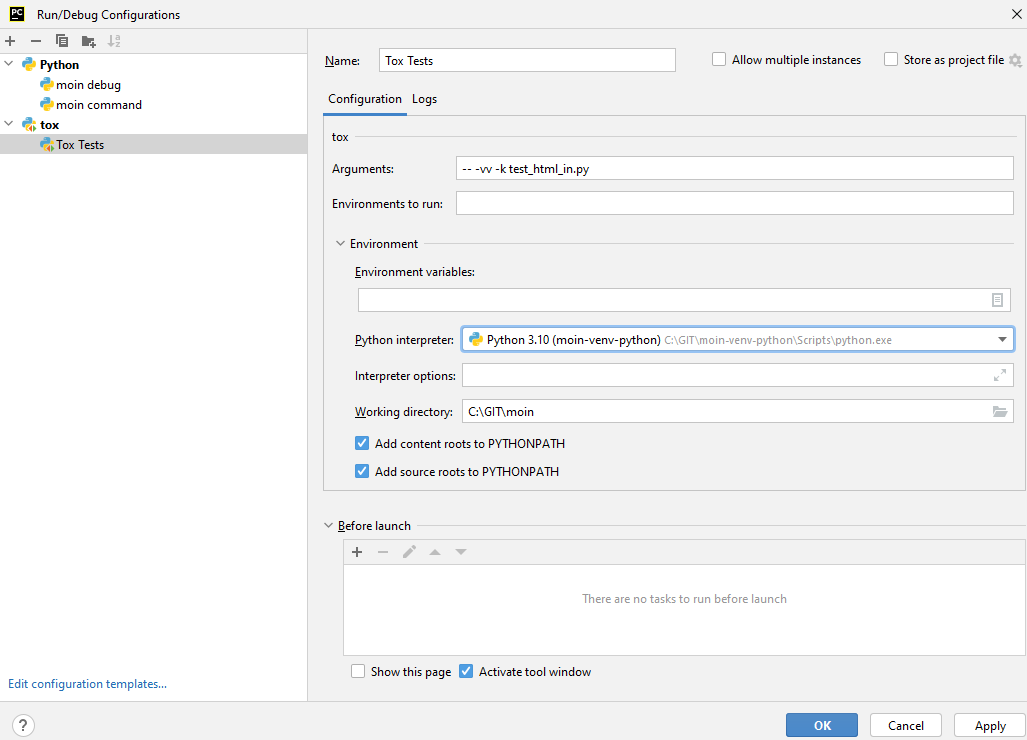Open the Python interpreter dropdown
The width and height of the screenshot is (1027, 740).
1002,340
